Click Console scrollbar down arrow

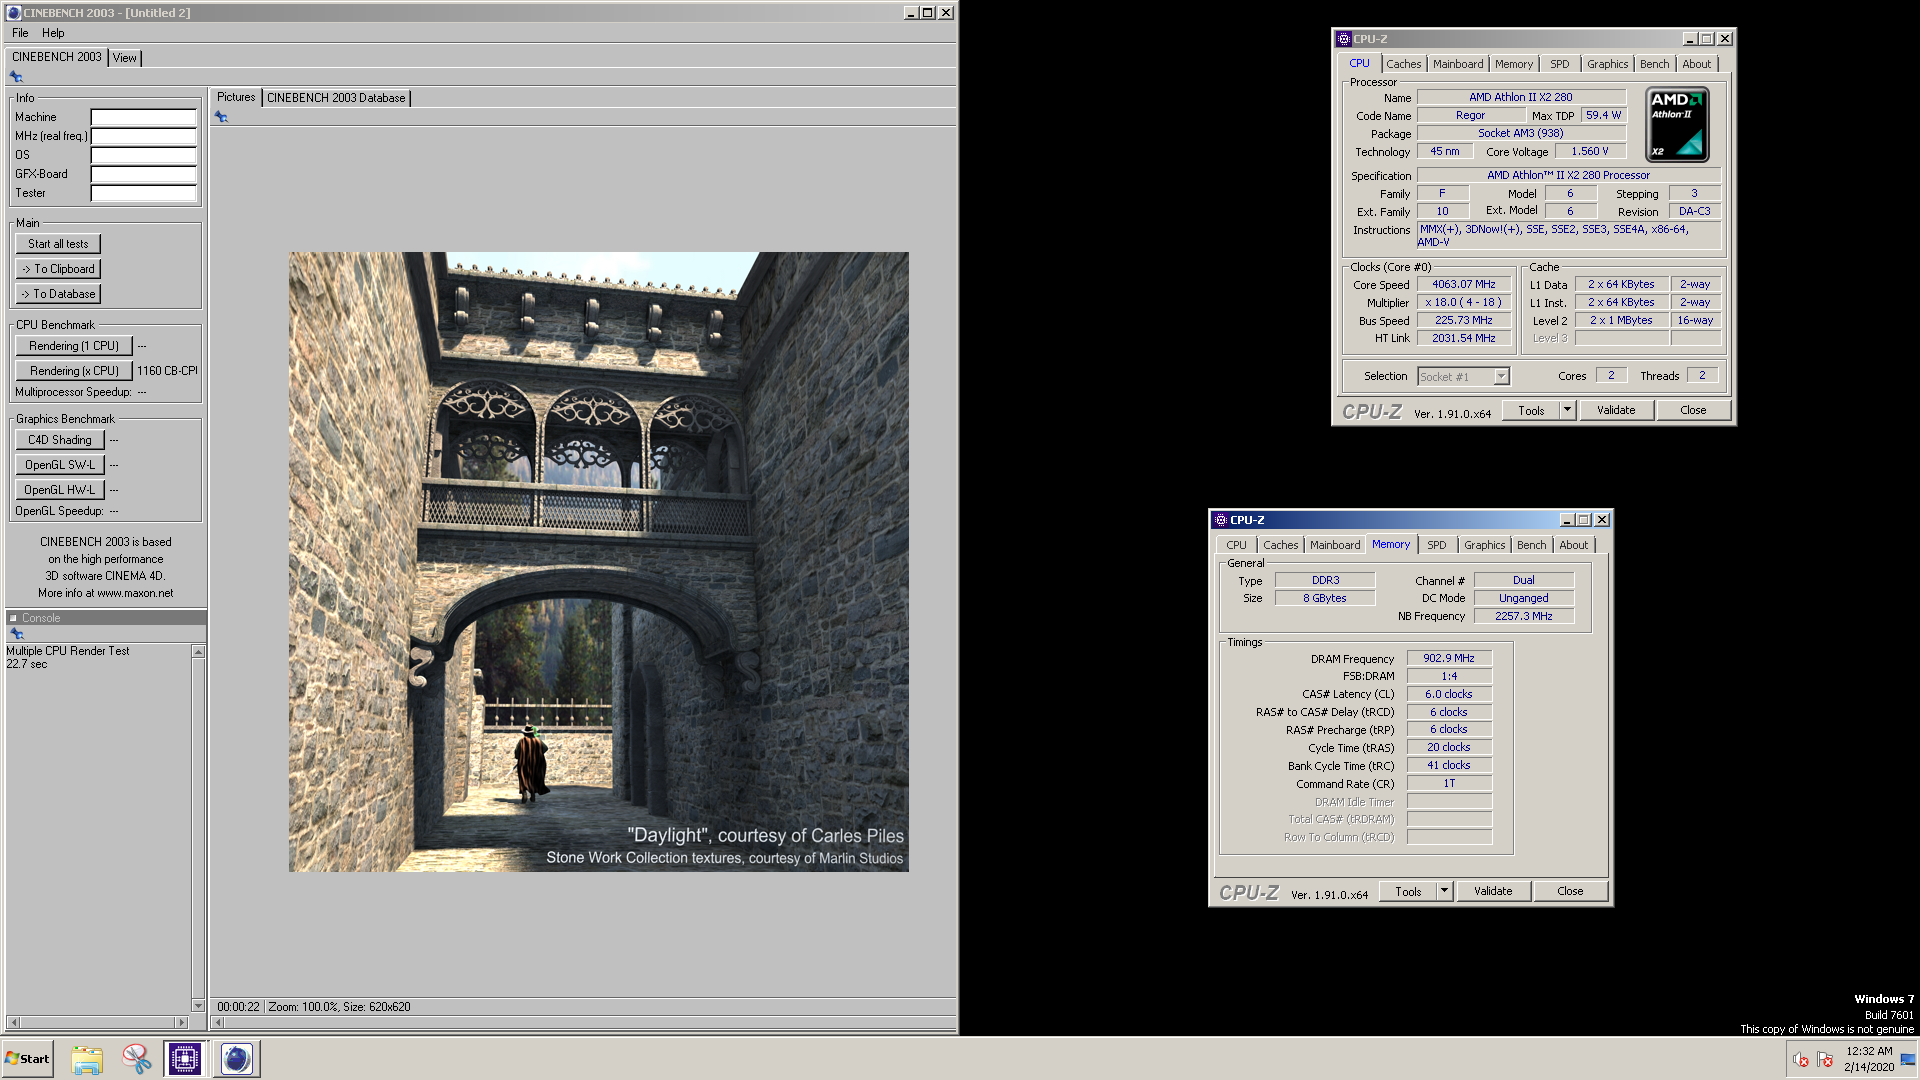(198, 1006)
